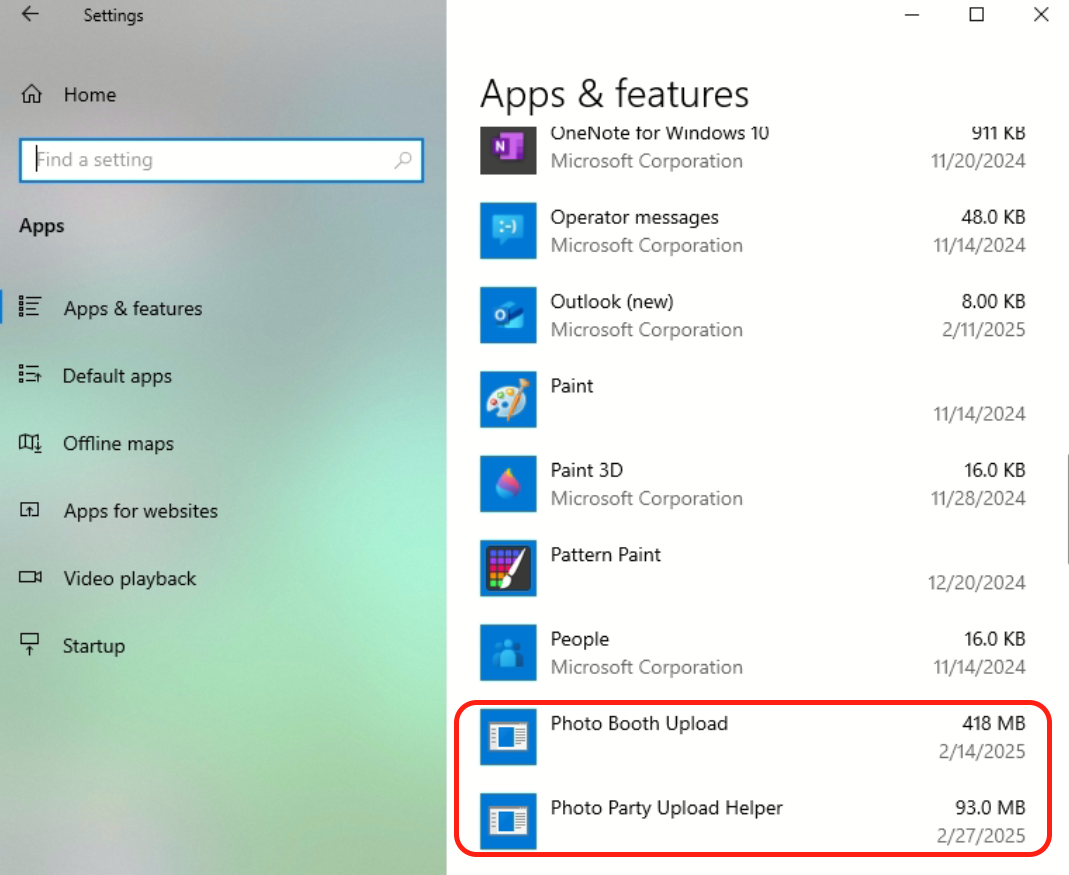Select Paint 3D entry name
The height and width of the screenshot is (875, 1069).
pos(586,470)
